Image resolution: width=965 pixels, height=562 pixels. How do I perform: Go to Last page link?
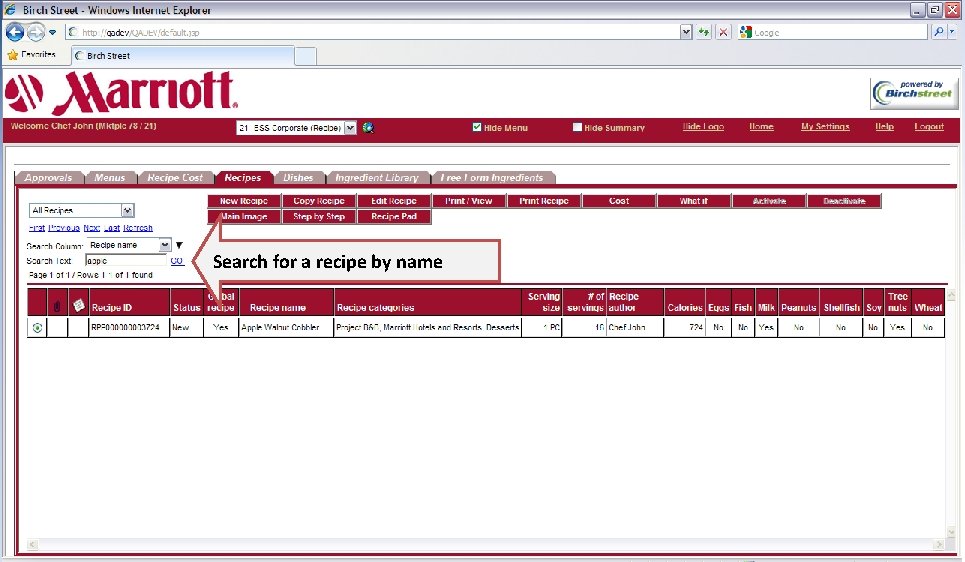tap(112, 228)
